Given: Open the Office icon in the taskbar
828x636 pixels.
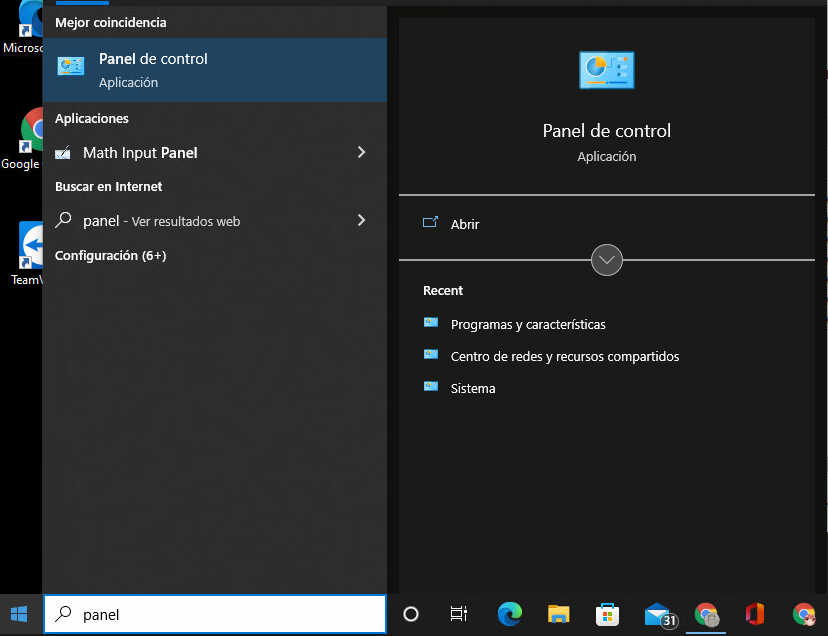Looking at the screenshot, I should point(755,614).
